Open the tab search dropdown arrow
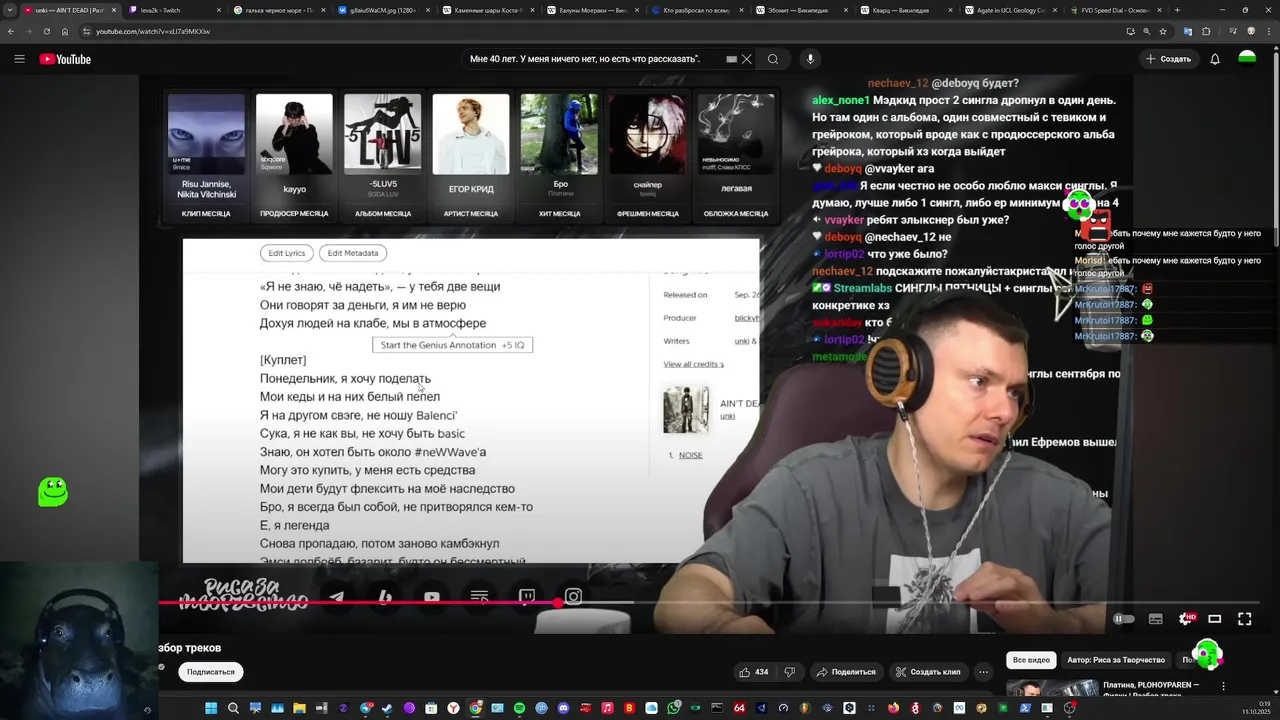The height and width of the screenshot is (720, 1280). [10, 10]
